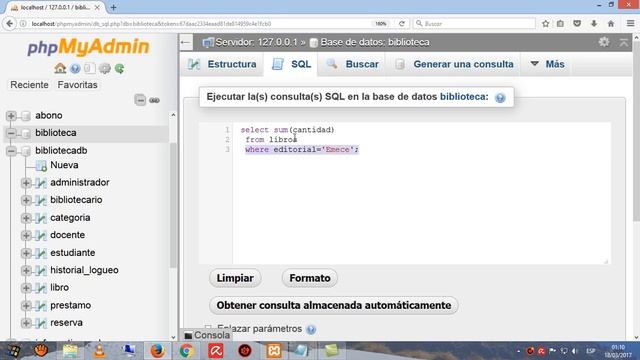Viewport: 640px width, 360px height.
Task: Collapse the biblioteca database
Action: pos(11,133)
